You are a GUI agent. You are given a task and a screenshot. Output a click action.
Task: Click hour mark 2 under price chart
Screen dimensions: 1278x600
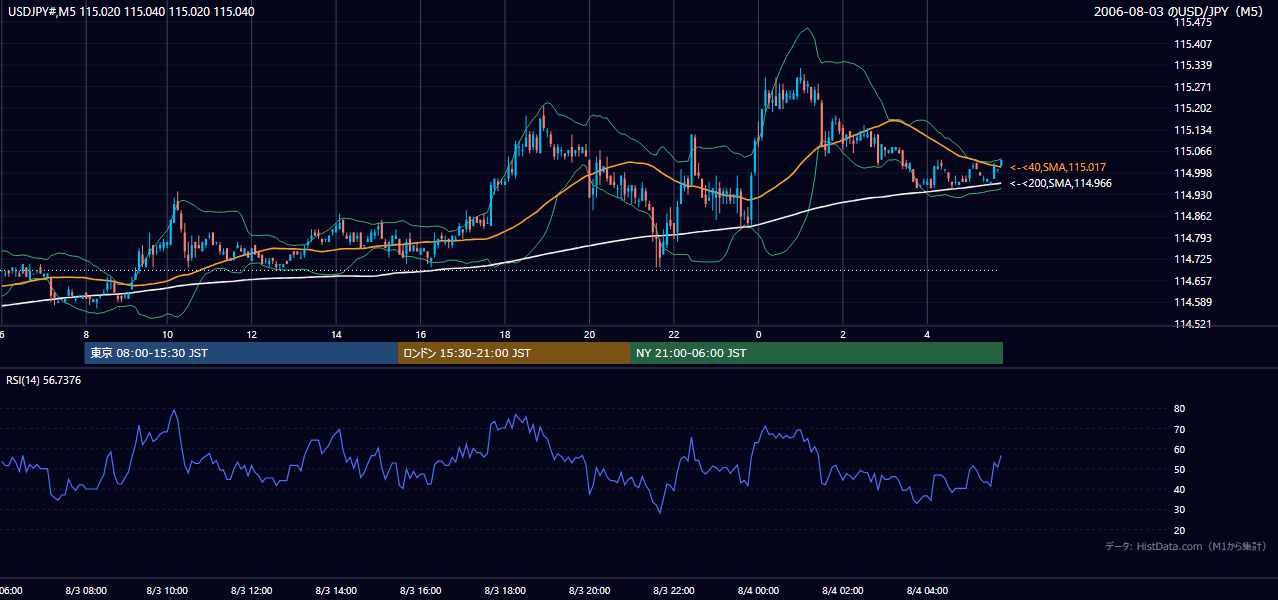coord(843,335)
